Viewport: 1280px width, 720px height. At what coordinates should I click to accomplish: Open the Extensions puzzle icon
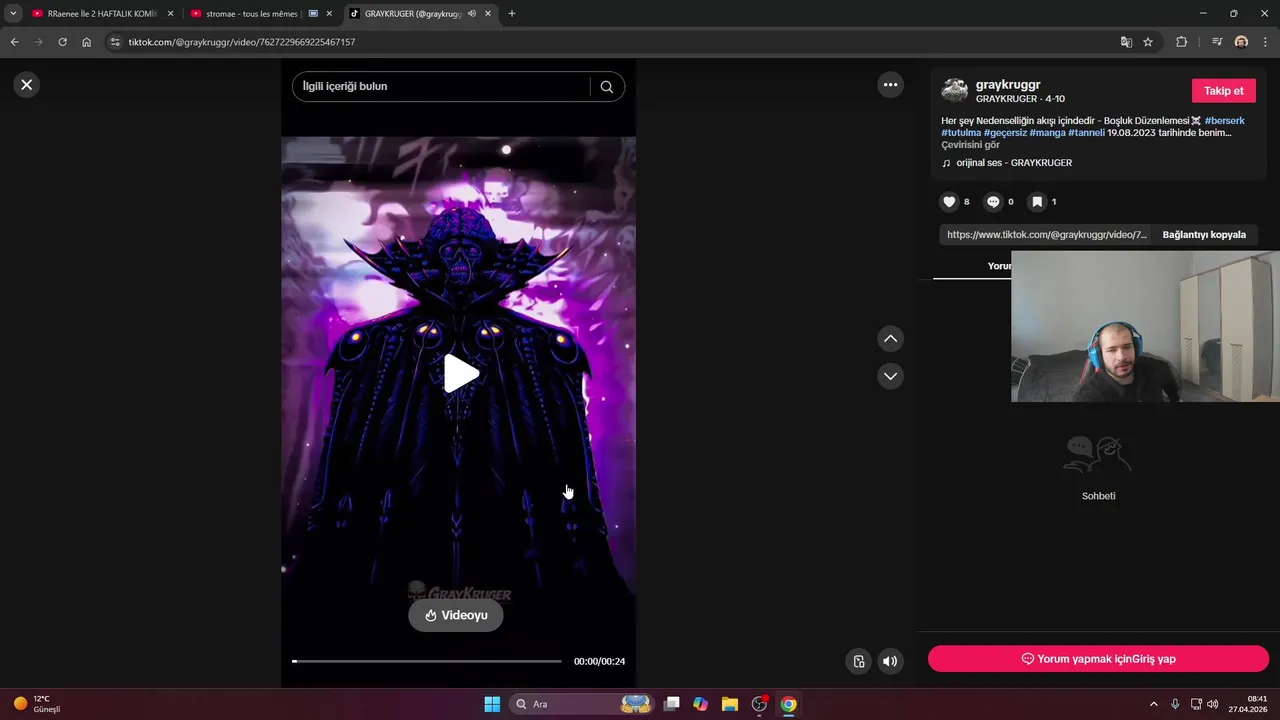coord(1181,42)
